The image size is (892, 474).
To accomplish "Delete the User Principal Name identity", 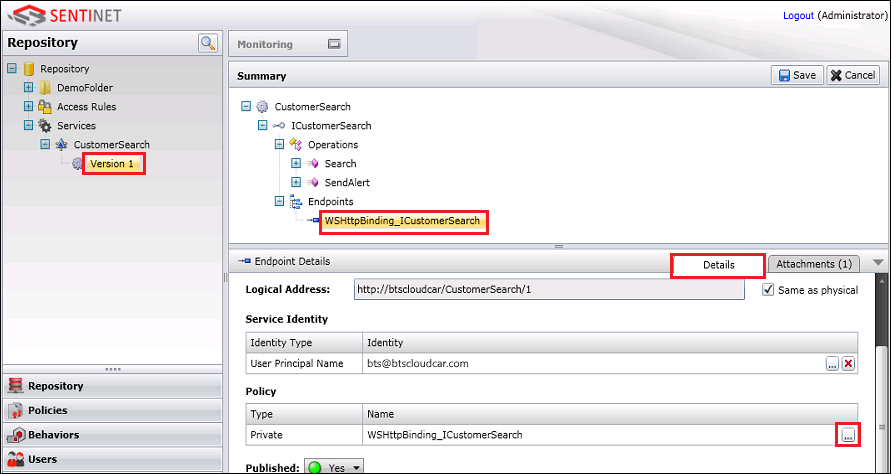I will [848, 364].
